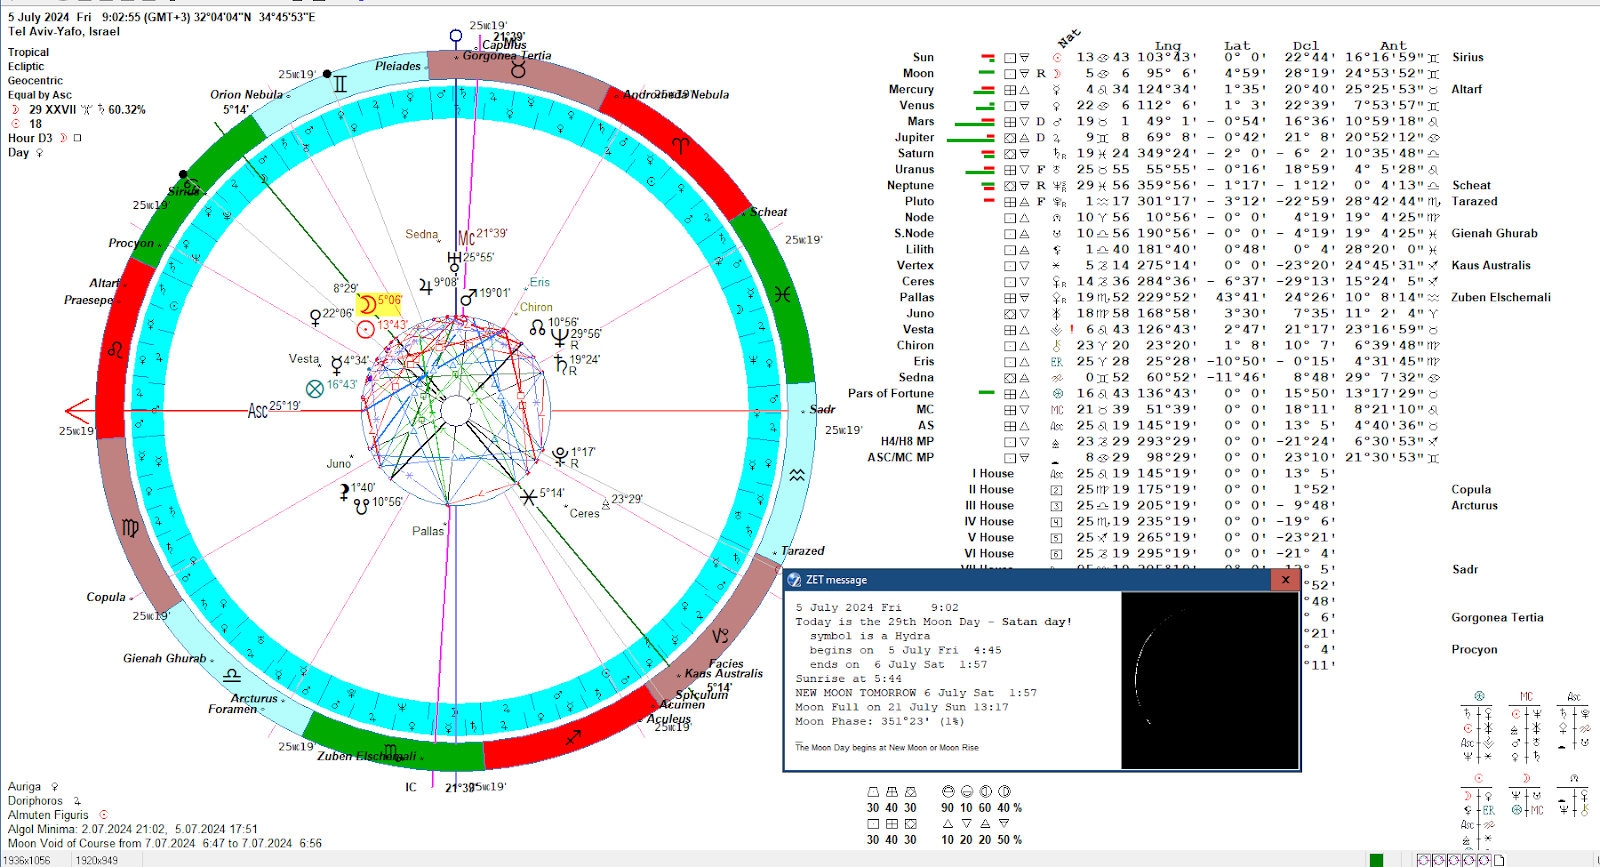
Task: Click the Leo sign on the red segment
Action: 116,349
